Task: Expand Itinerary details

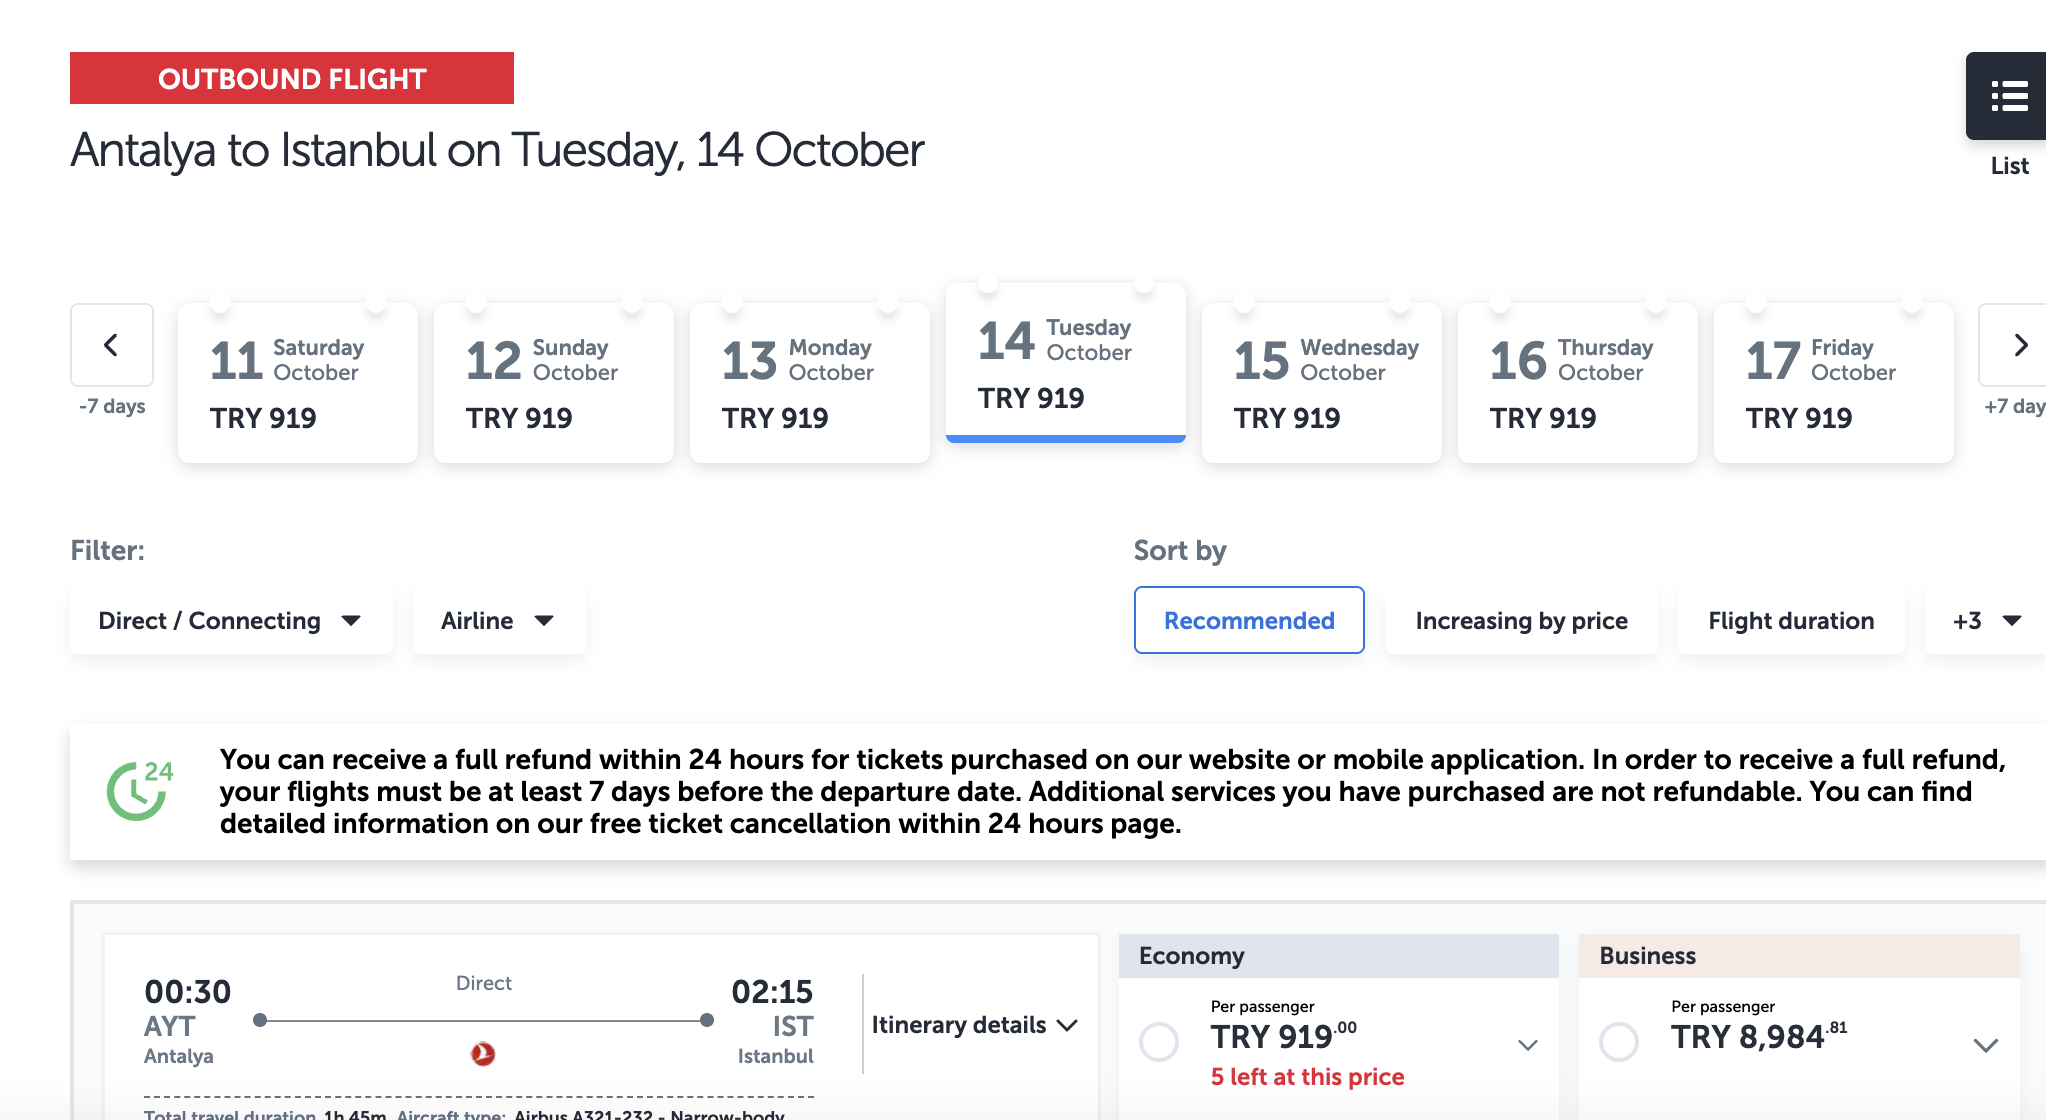Action: (x=974, y=1025)
